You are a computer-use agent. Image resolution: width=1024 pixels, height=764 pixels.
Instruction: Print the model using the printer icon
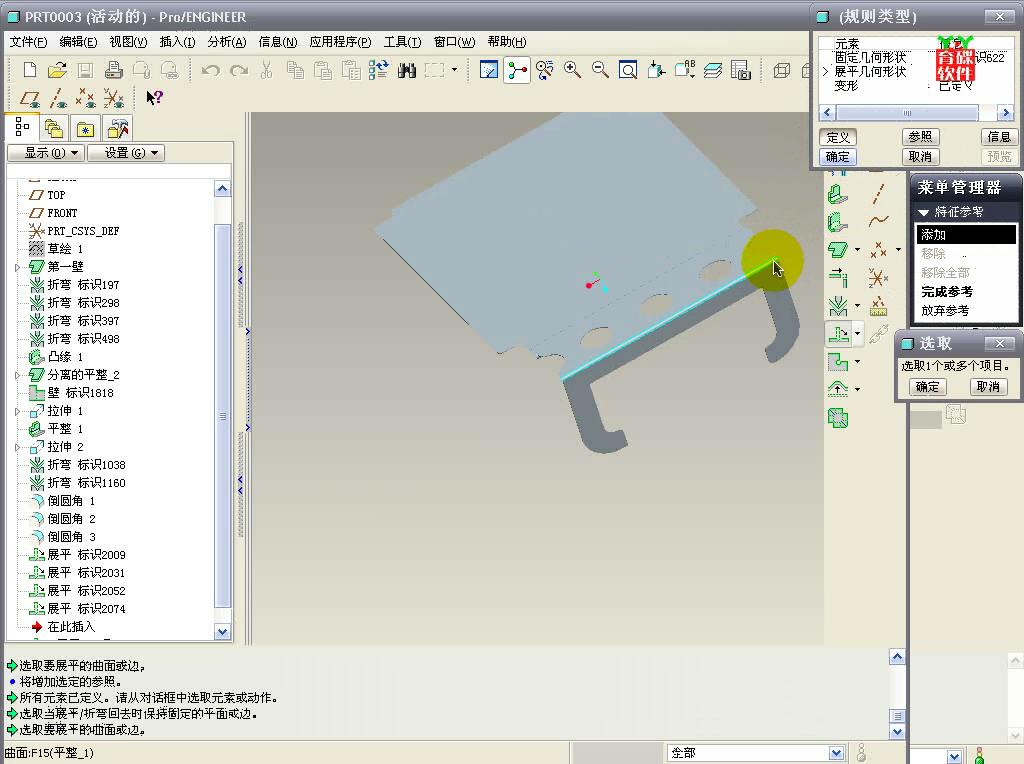click(114, 70)
